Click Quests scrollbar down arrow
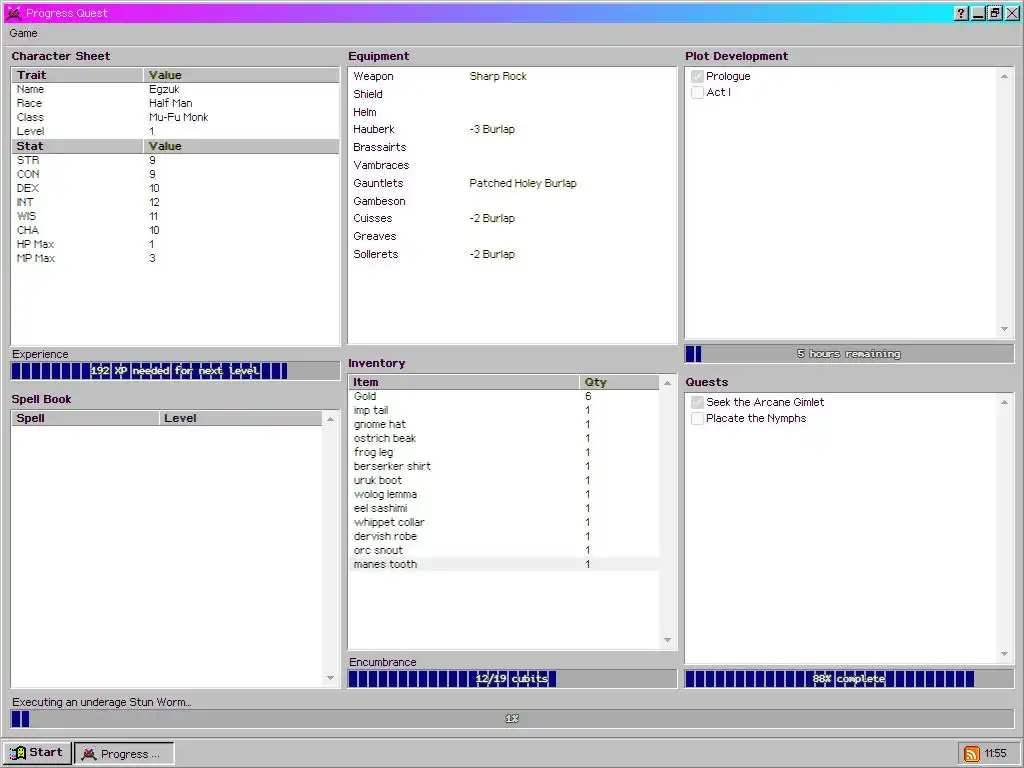This screenshot has width=1024, height=768. 1004,654
